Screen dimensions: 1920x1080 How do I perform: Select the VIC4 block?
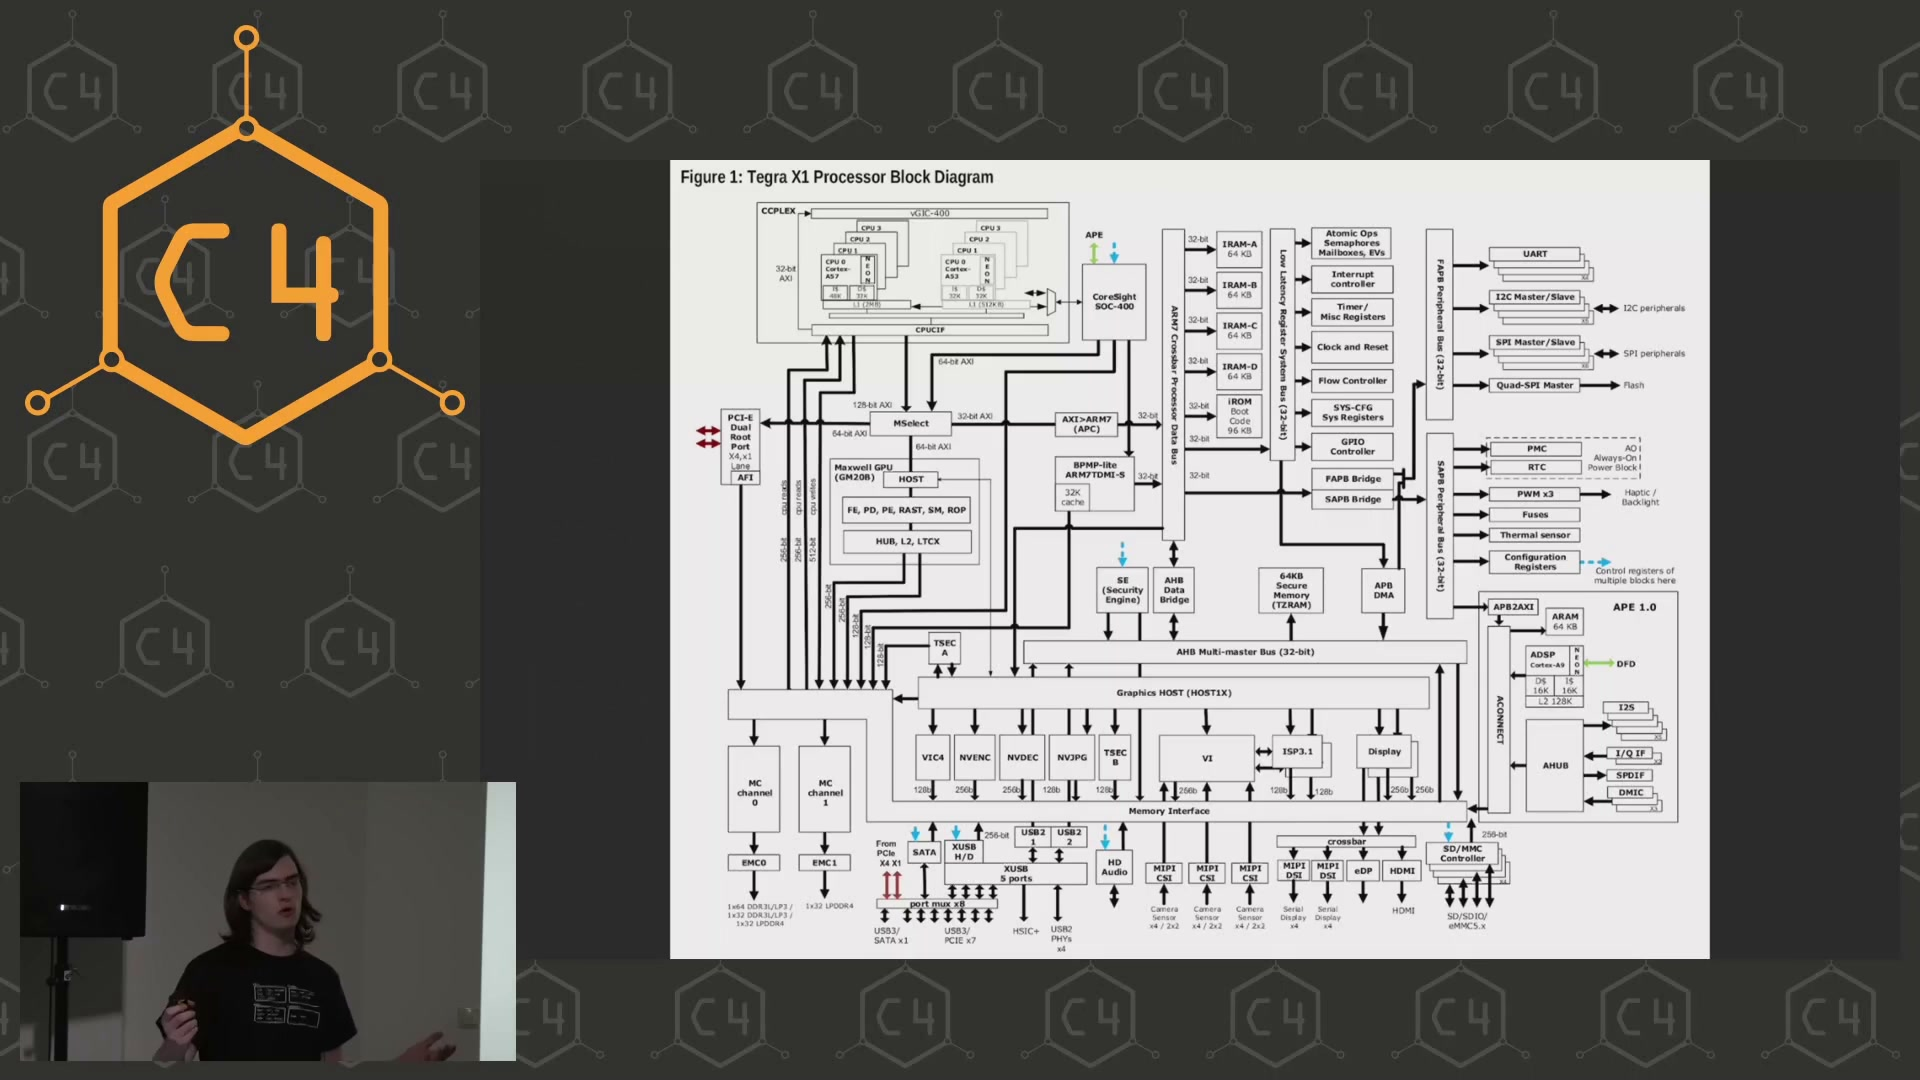point(932,758)
